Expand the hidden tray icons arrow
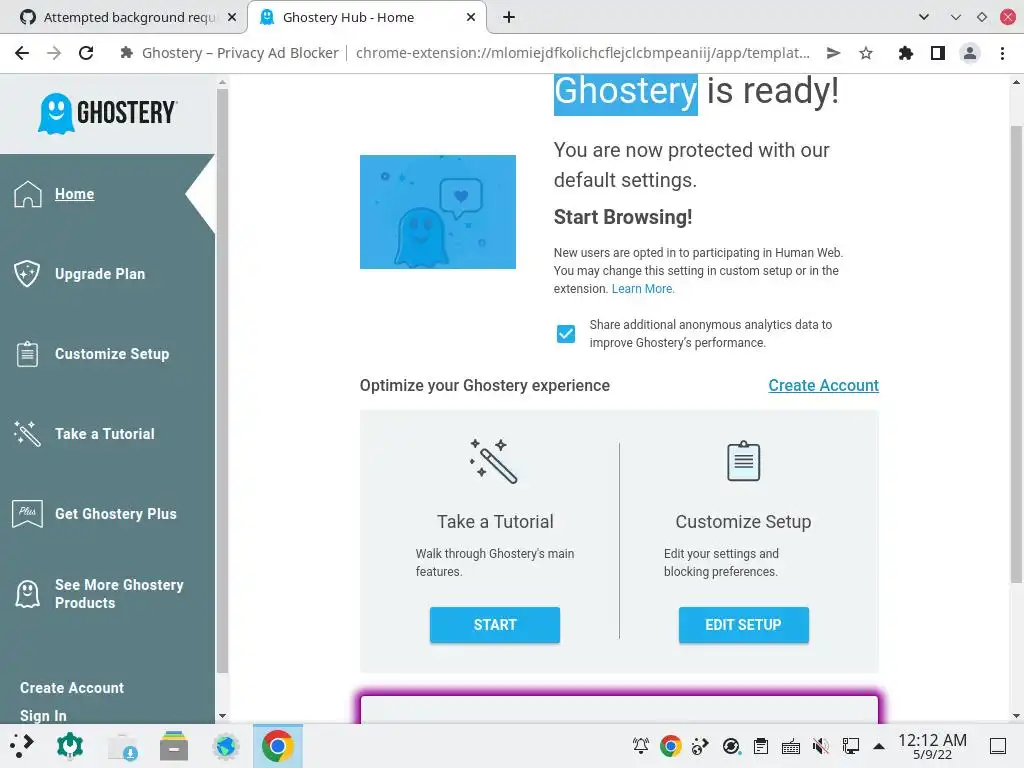Viewport: 1024px width, 768px height. (879, 746)
